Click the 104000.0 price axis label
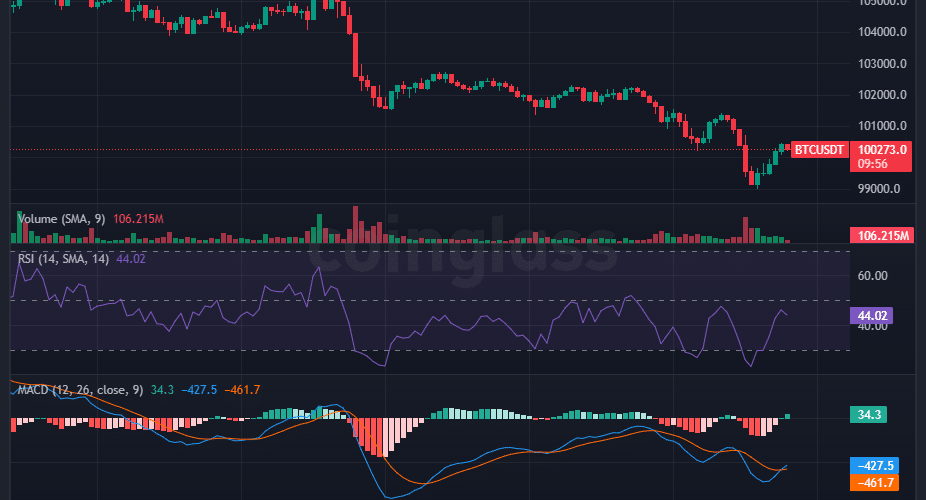This screenshot has height=500, width=926. 882,32
